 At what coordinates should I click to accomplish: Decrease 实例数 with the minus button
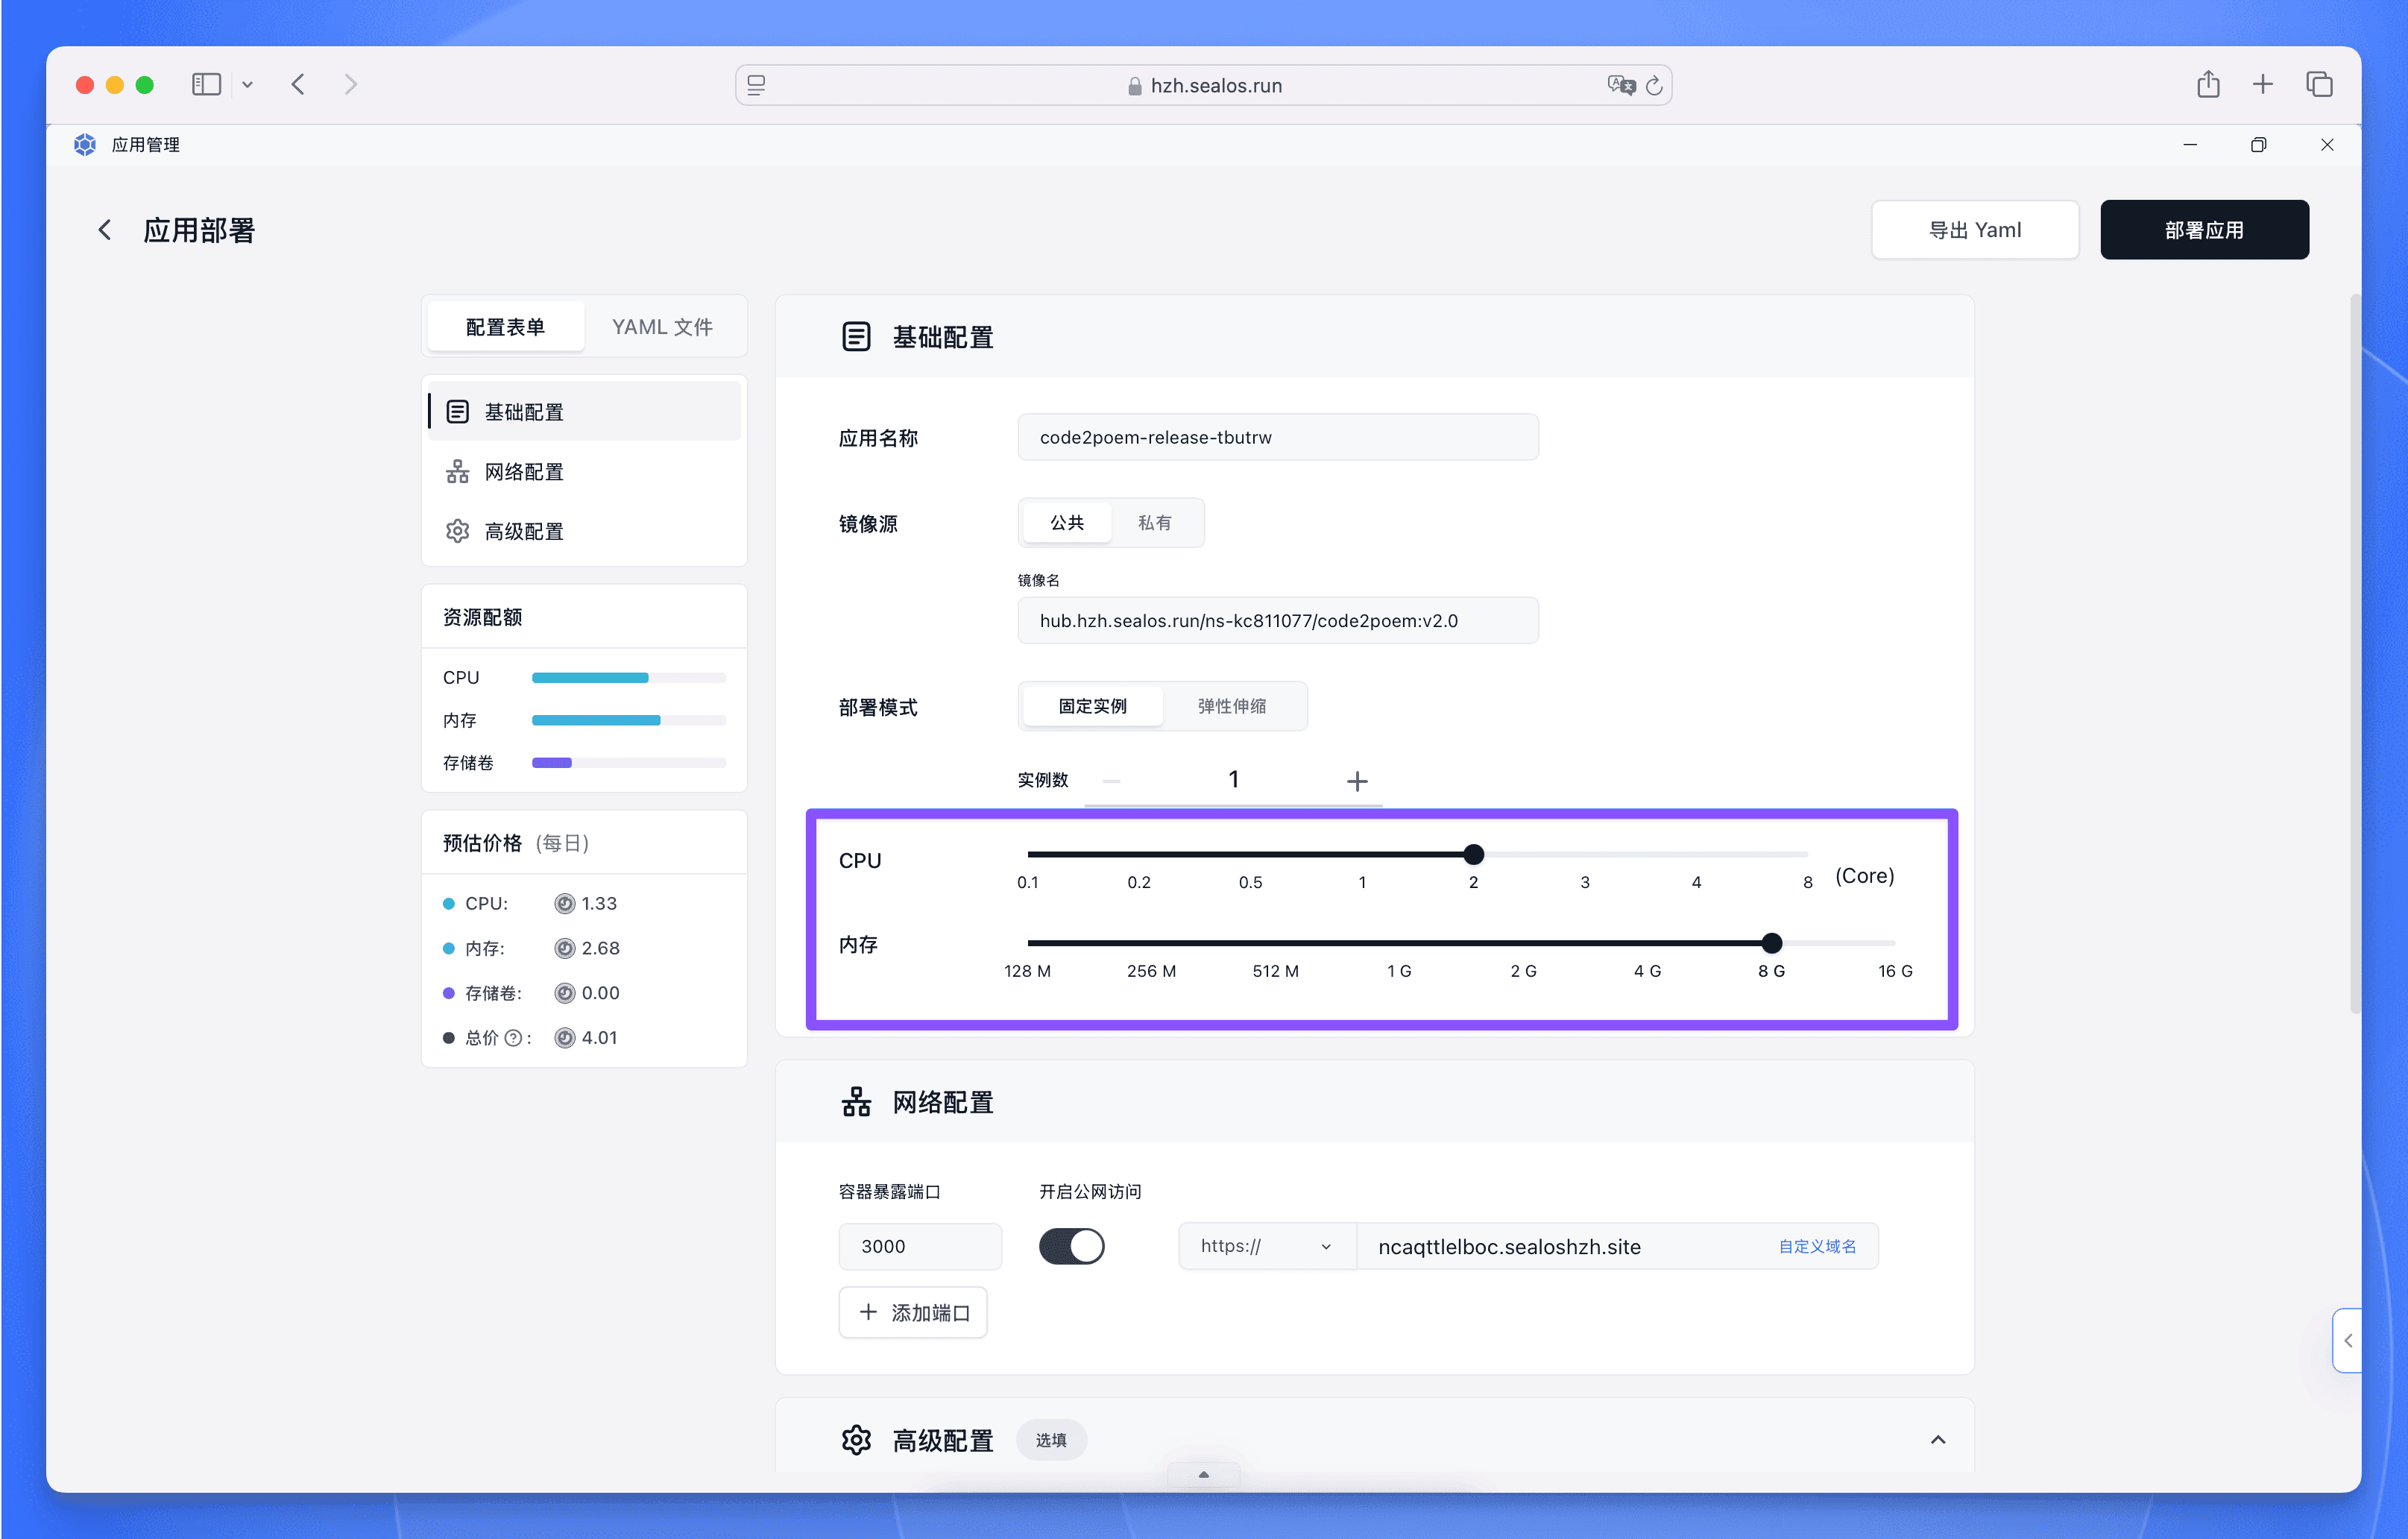(1111, 780)
